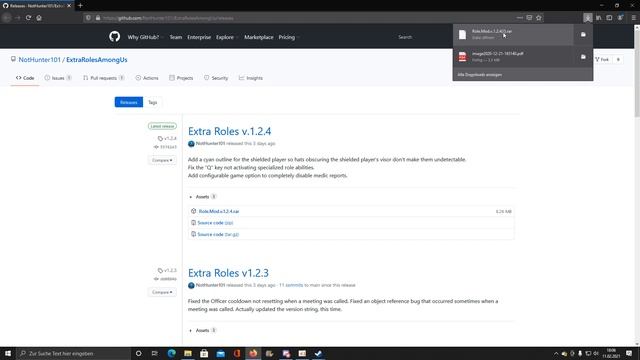Fork the repository with the Fork button
Viewport: 640px width, 360px height.
[x=602, y=60]
